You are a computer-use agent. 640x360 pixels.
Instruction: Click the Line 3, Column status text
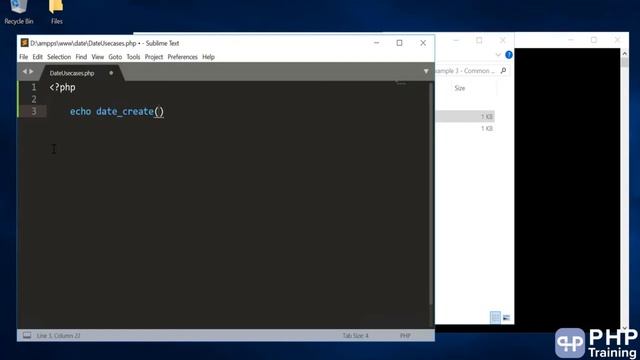point(58,336)
